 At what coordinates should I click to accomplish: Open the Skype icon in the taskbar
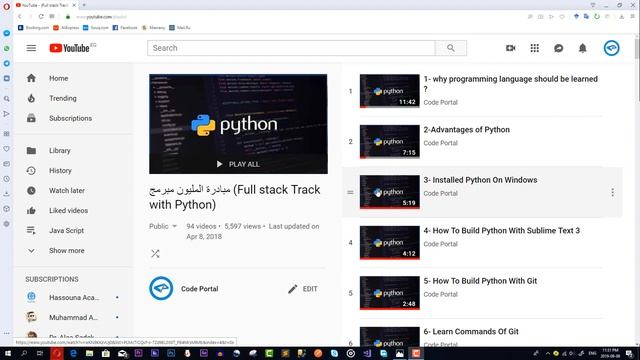(x=334, y=353)
